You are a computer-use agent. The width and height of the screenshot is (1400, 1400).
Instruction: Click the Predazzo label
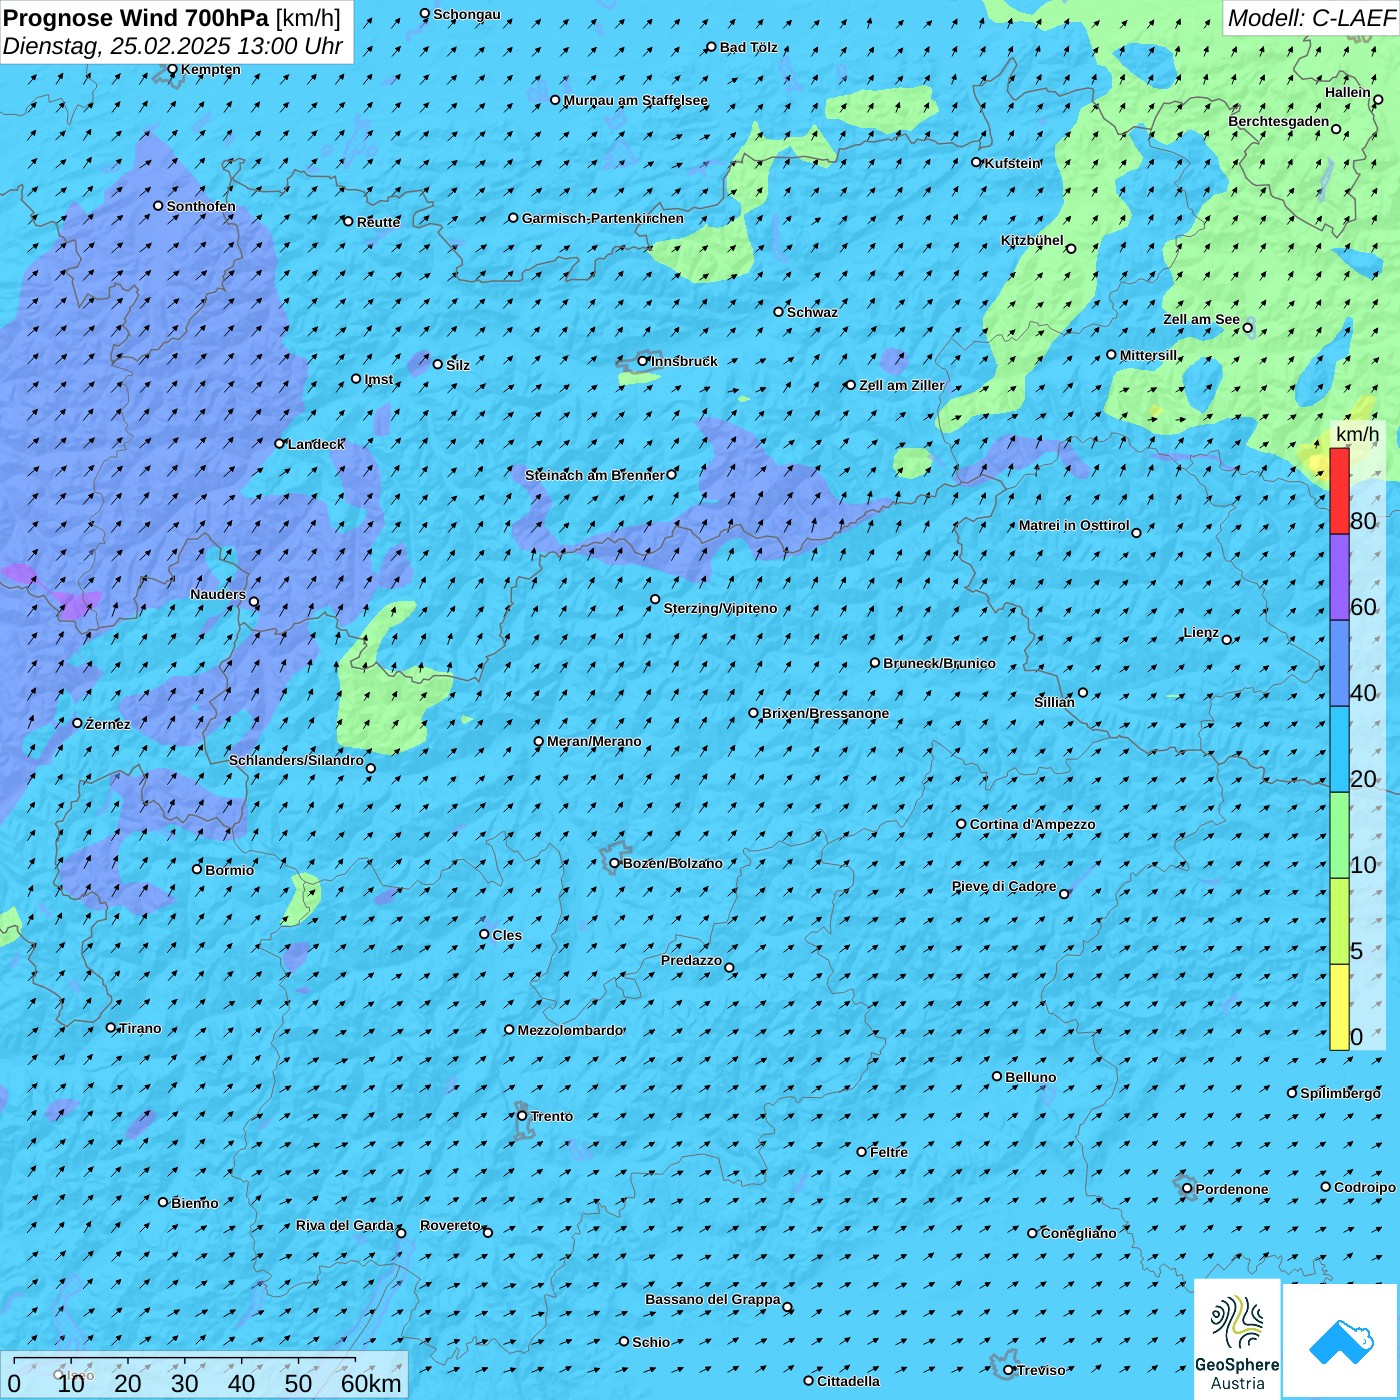pyautogui.click(x=691, y=960)
